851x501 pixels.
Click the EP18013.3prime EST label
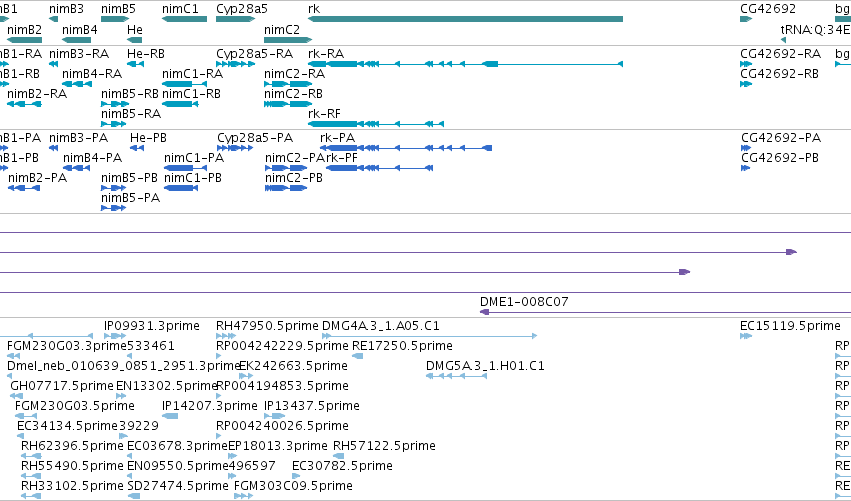click(278, 447)
